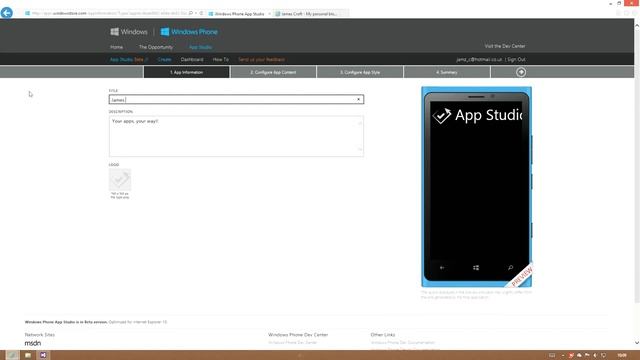Close the Windows Phone App Studio tab
Screen dimensions: 640x360
point(269,14)
